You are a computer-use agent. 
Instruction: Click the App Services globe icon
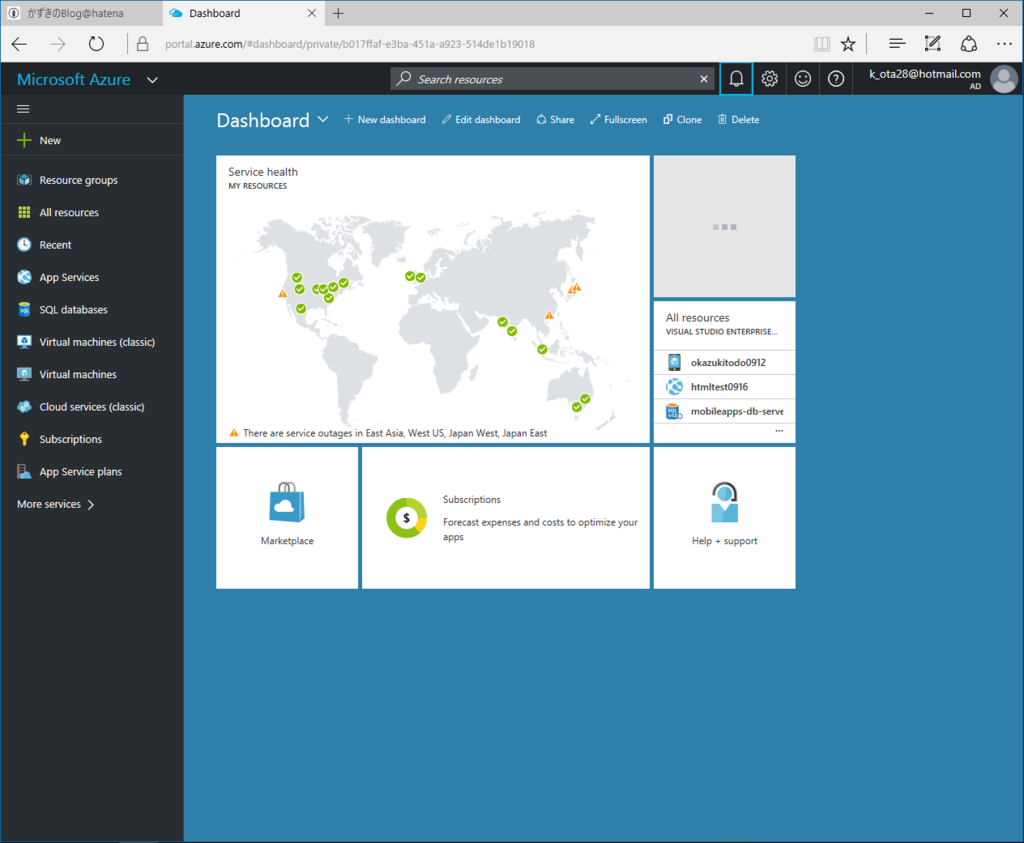coord(24,277)
